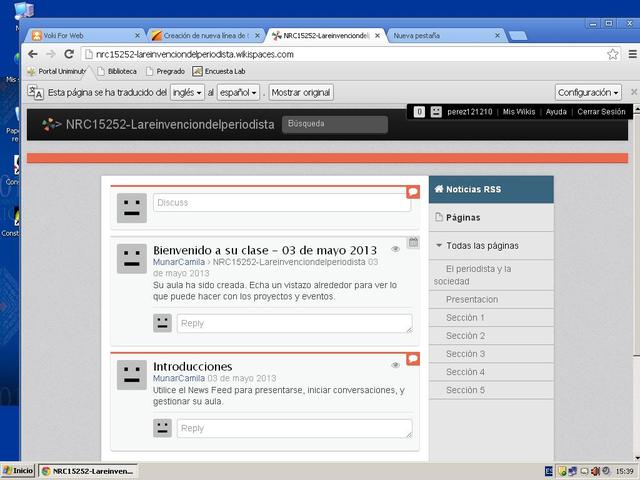The height and width of the screenshot is (480, 640).
Task: Click MunarCamila author on Bienvenido post
Action: pyautogui.click(x=179, y=262)
